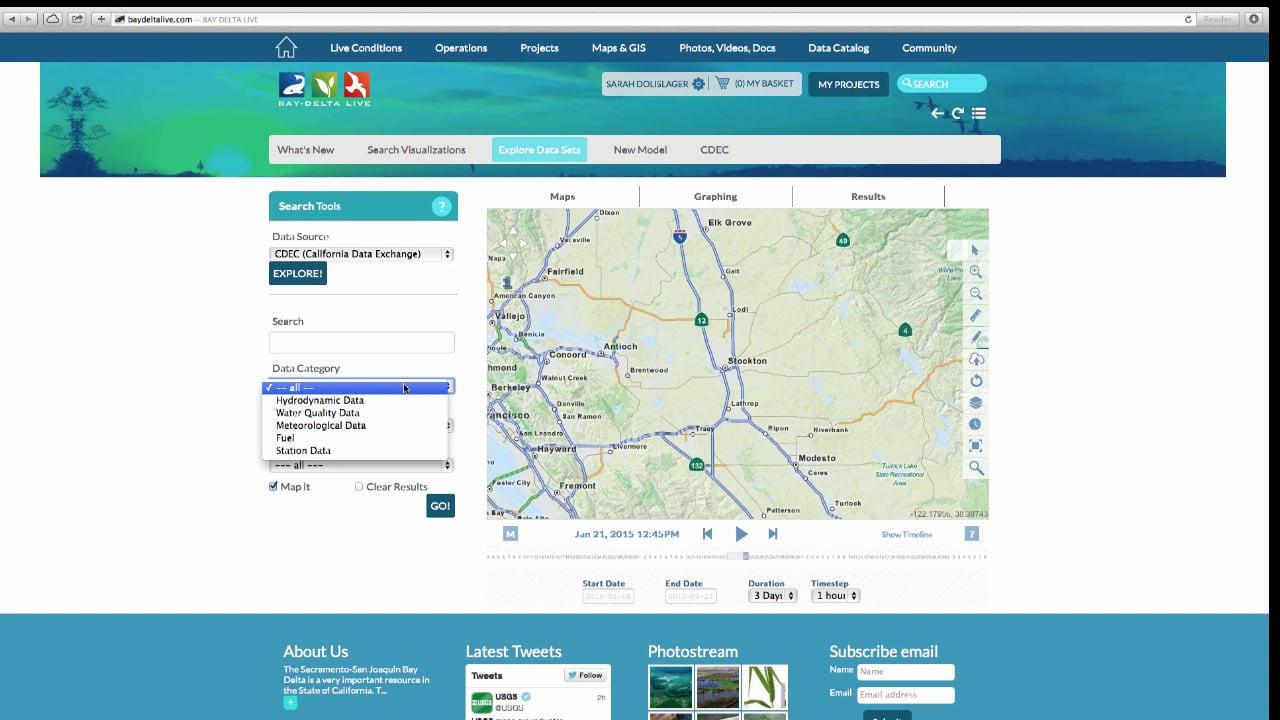The height and width of the screenshot is (720, 1280).
Task: Select the ruler measure tool
Action: pyautogui.click(x=976, y=316)
